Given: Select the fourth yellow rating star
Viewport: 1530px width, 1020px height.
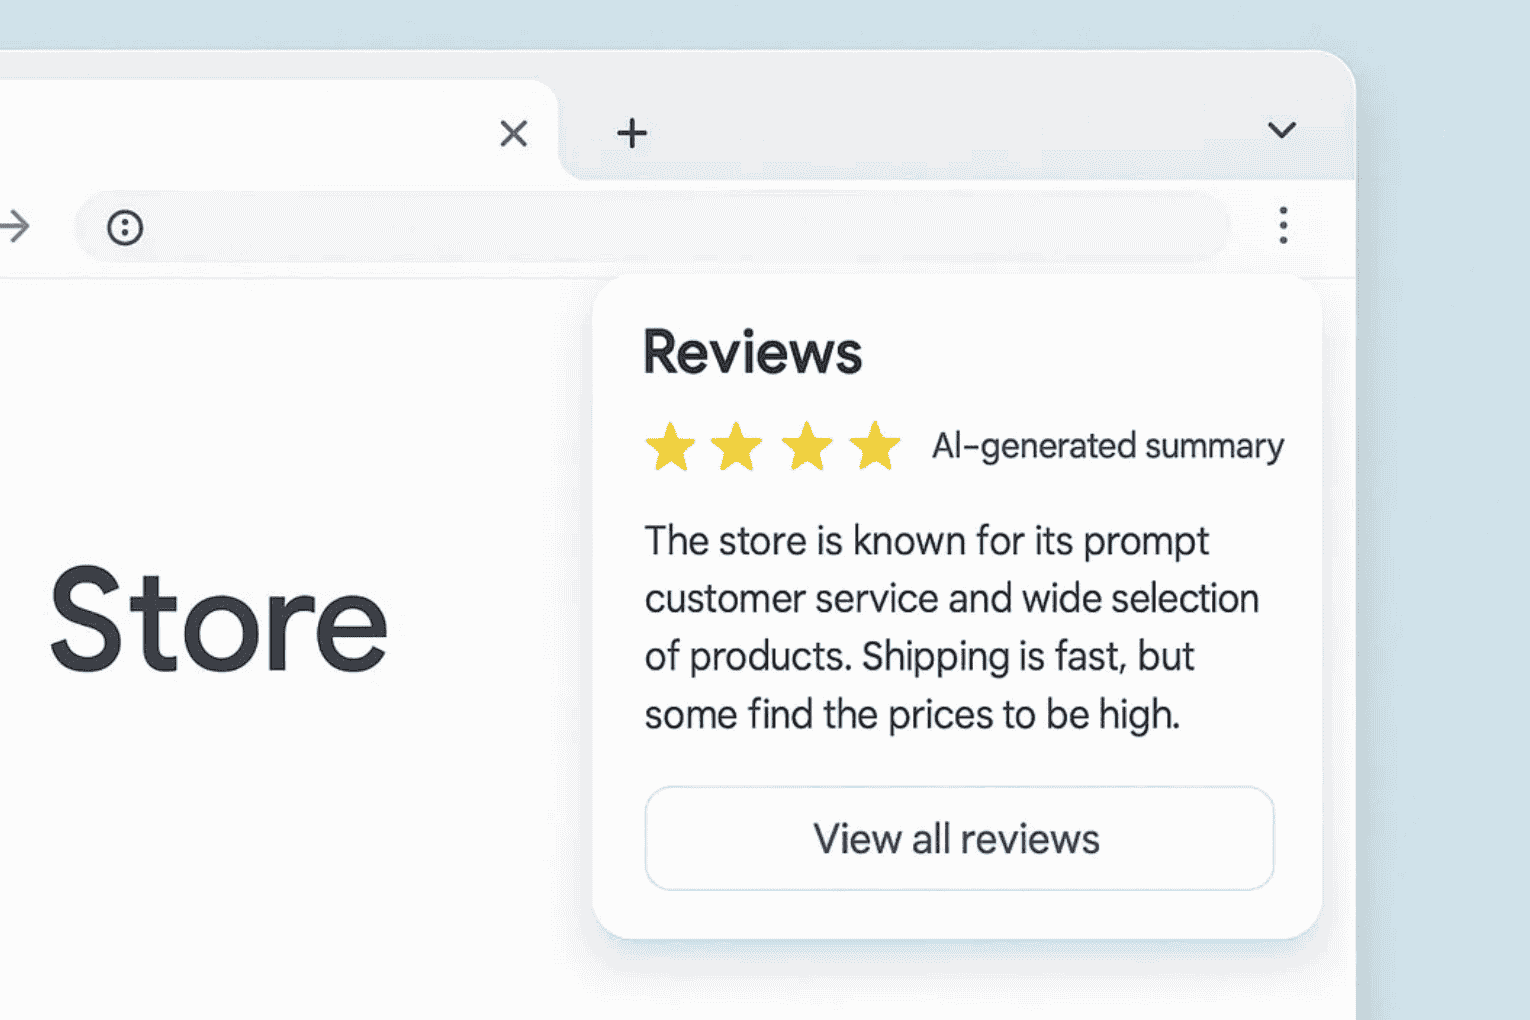Looking at the screenshot, I should tap(874, 446).
